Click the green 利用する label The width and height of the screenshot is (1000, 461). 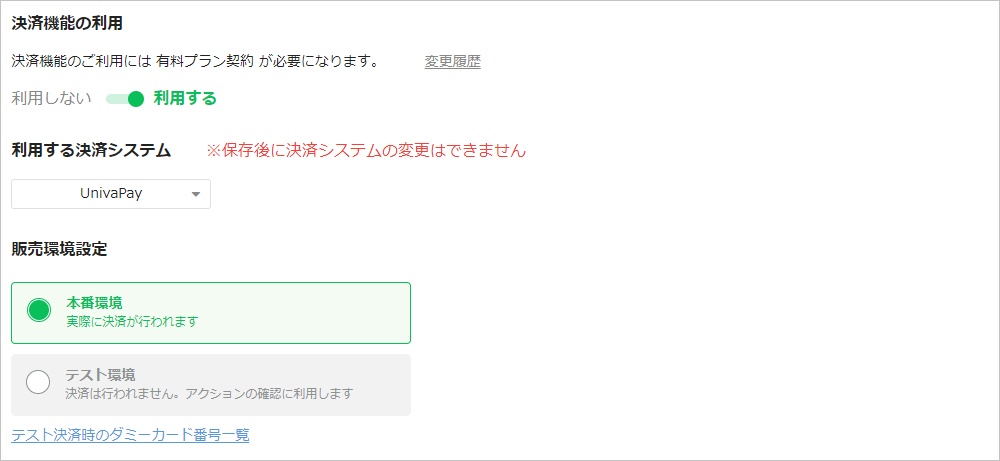pos(185,99)
